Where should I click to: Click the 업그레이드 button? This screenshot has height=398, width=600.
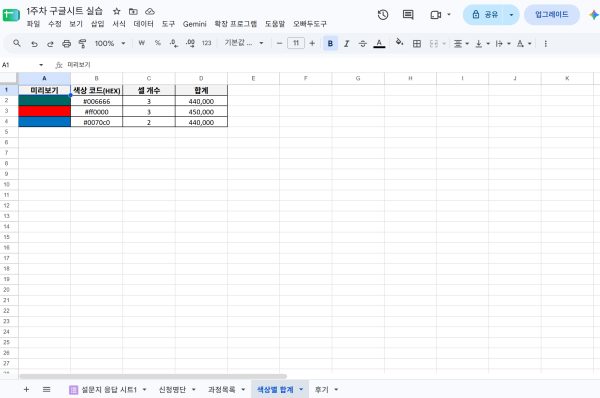(551, 15)
